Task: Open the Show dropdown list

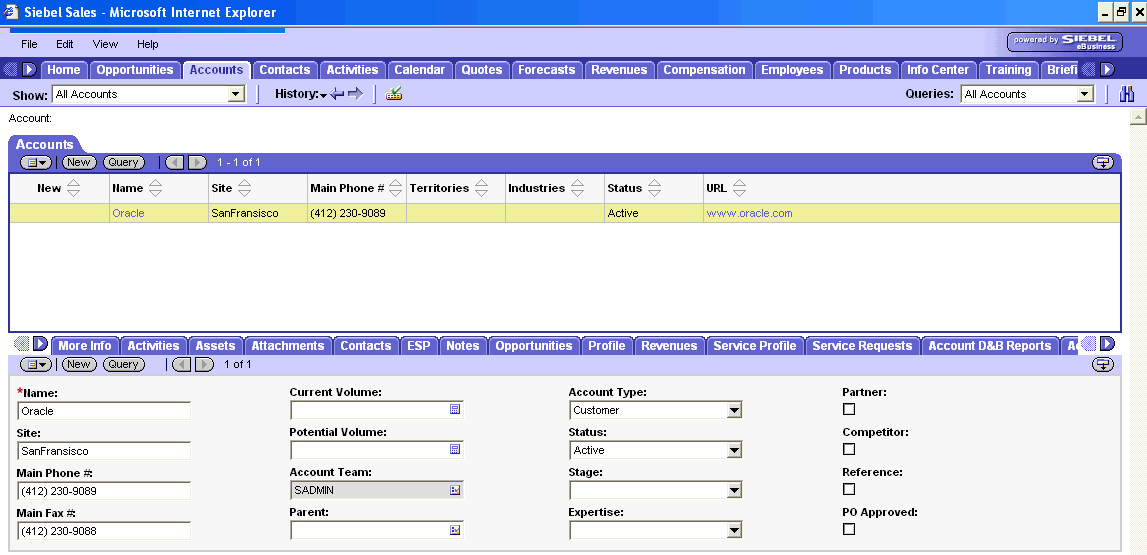Action: [x=236, y=94]
